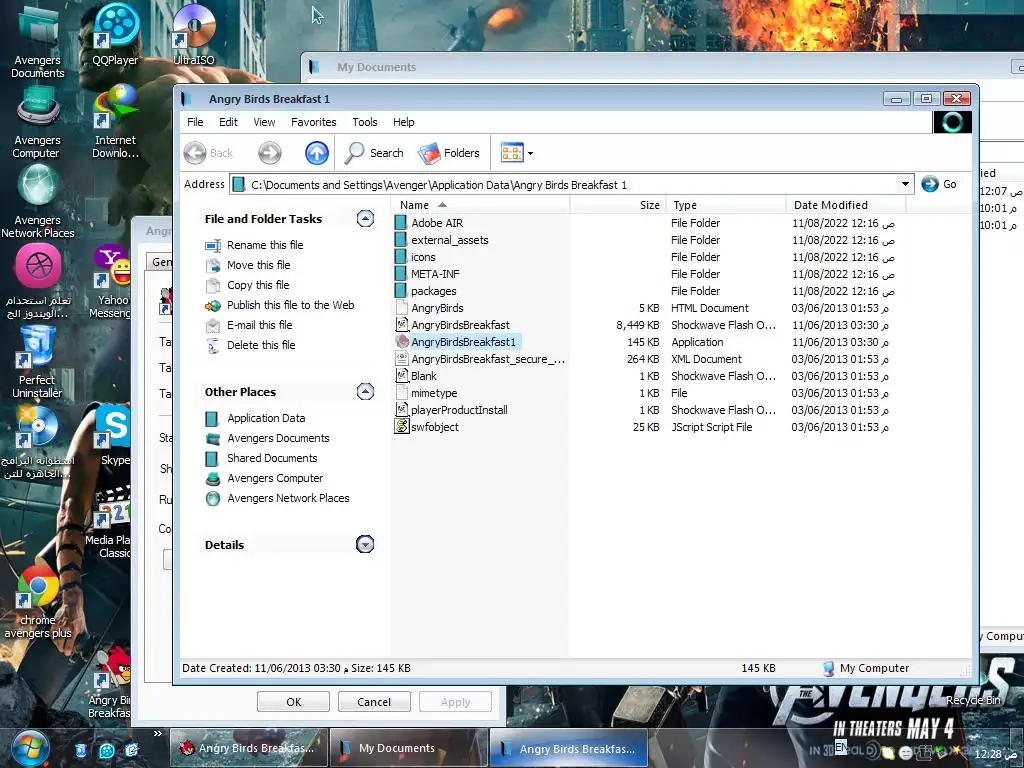Select the packages folder icon
This screenshot has height=768, width=1024.
[401, 291]
